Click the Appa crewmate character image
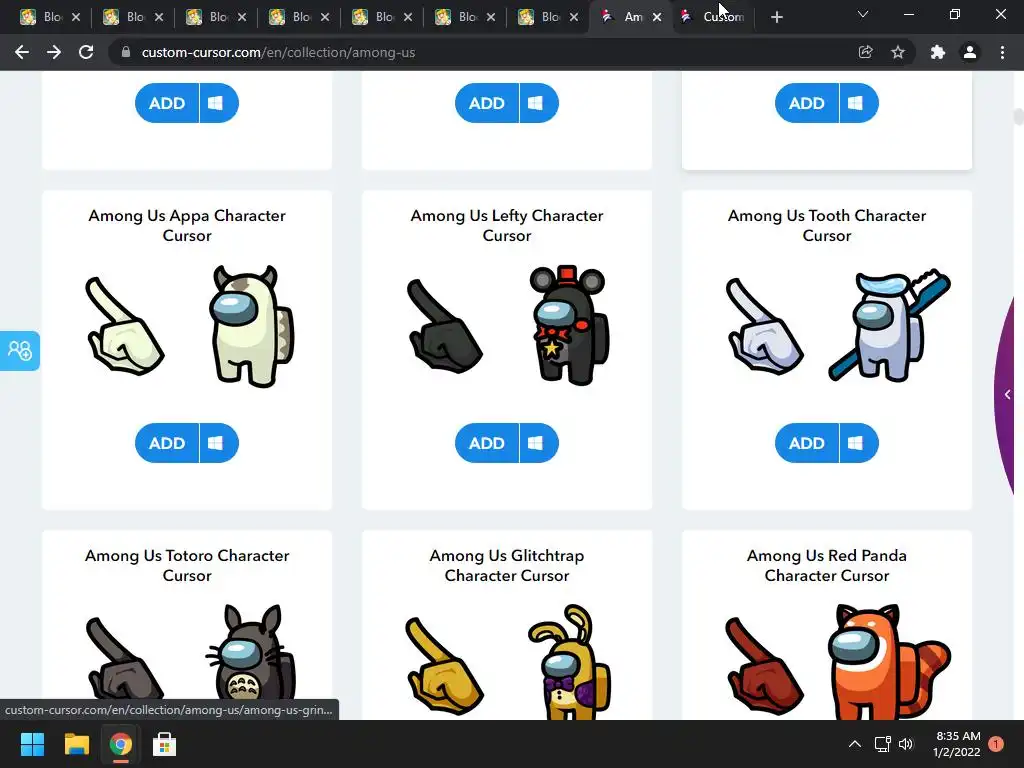 click(x=251, y=325)
